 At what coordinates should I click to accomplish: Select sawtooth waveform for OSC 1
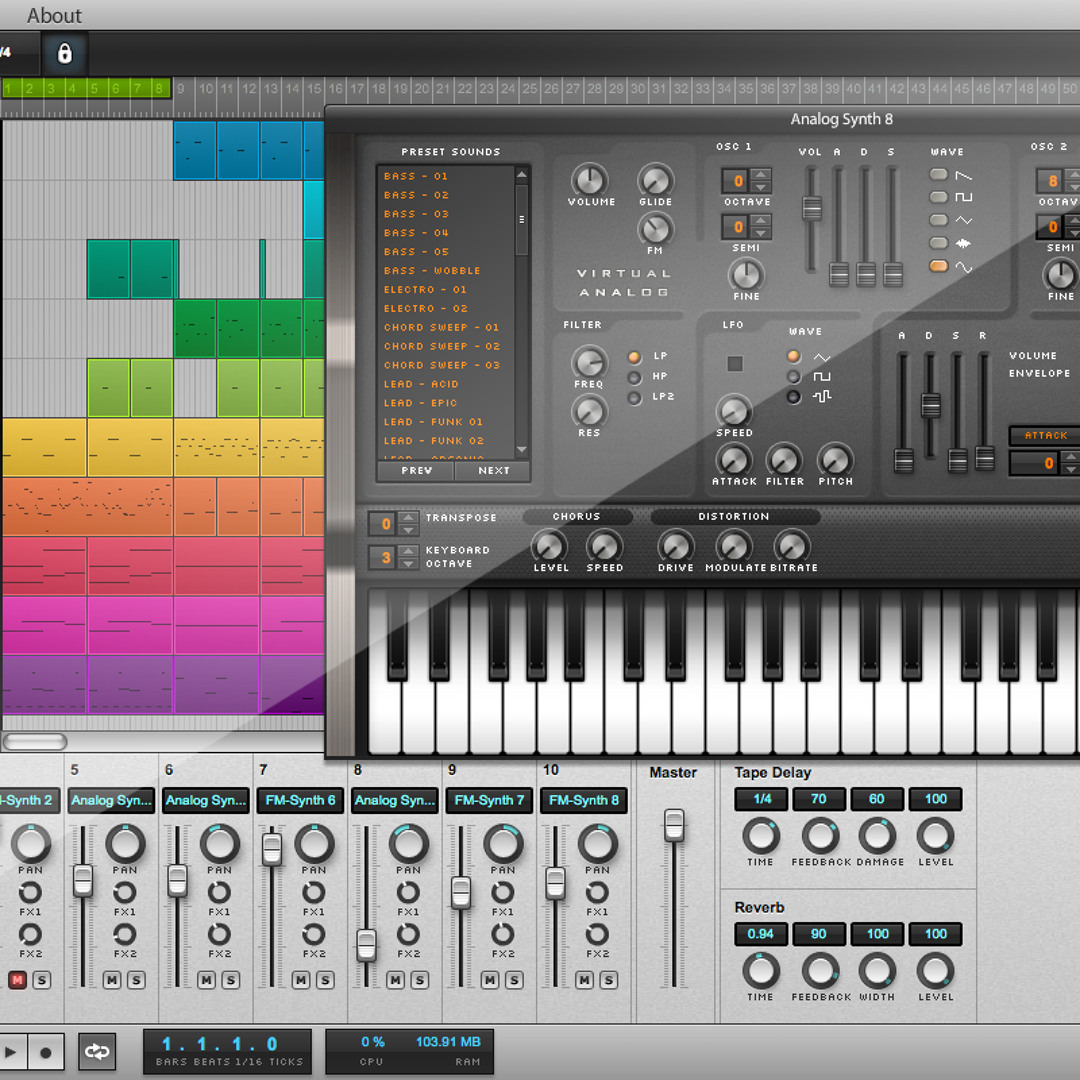939,175
